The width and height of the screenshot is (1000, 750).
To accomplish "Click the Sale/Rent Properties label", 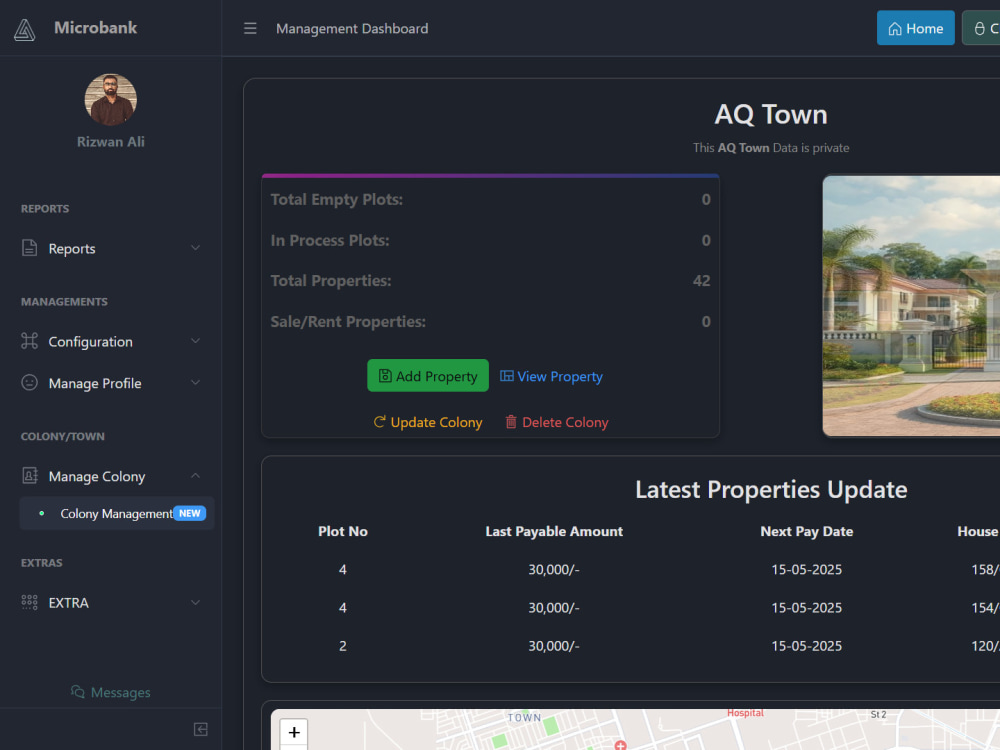I will (x=348, y=321).
